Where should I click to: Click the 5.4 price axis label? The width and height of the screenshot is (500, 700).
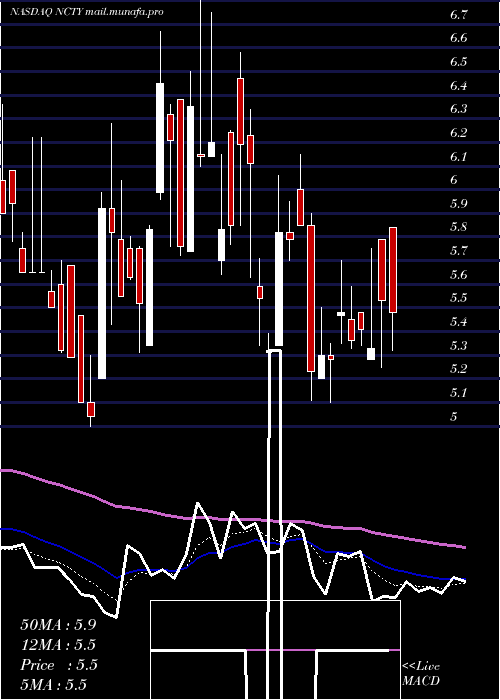pos(458,322)
